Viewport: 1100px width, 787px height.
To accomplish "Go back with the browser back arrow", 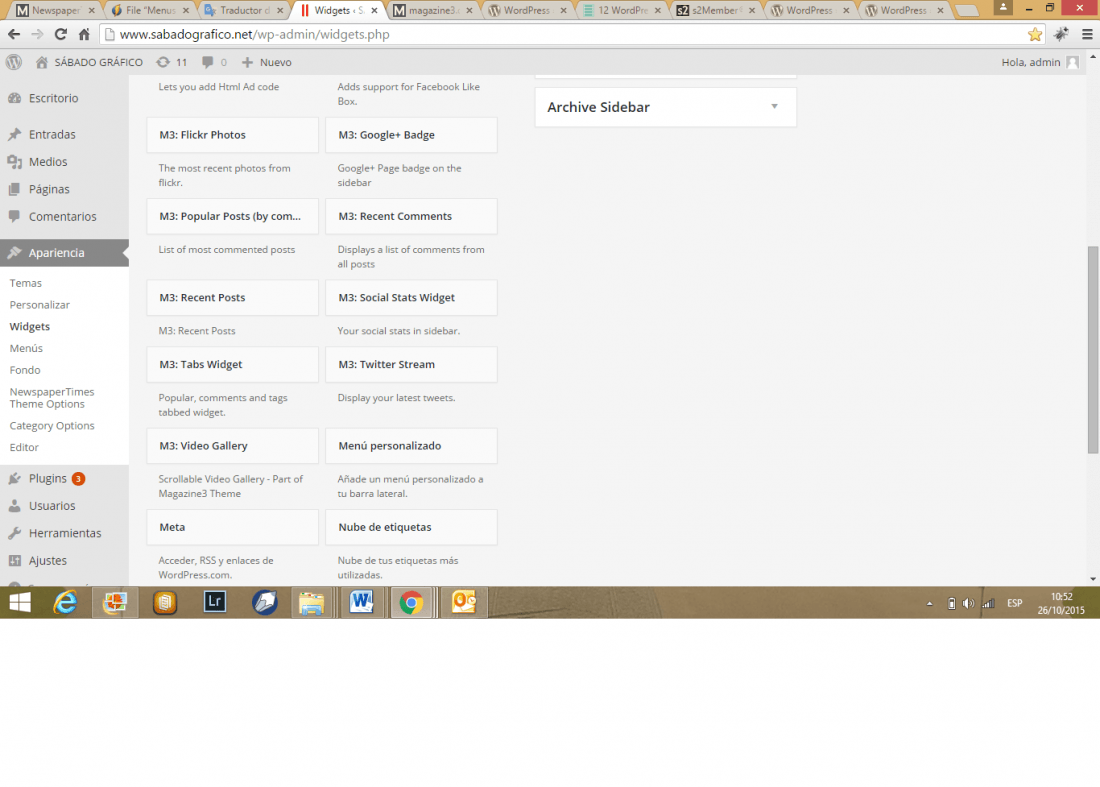I will (x=14, y=34).
